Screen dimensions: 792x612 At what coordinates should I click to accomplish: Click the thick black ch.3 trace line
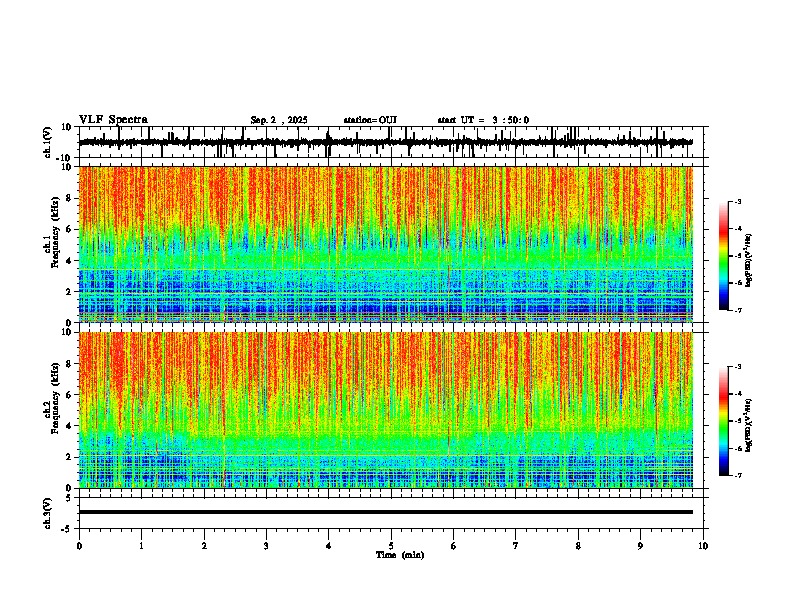(x=386, y=512)
